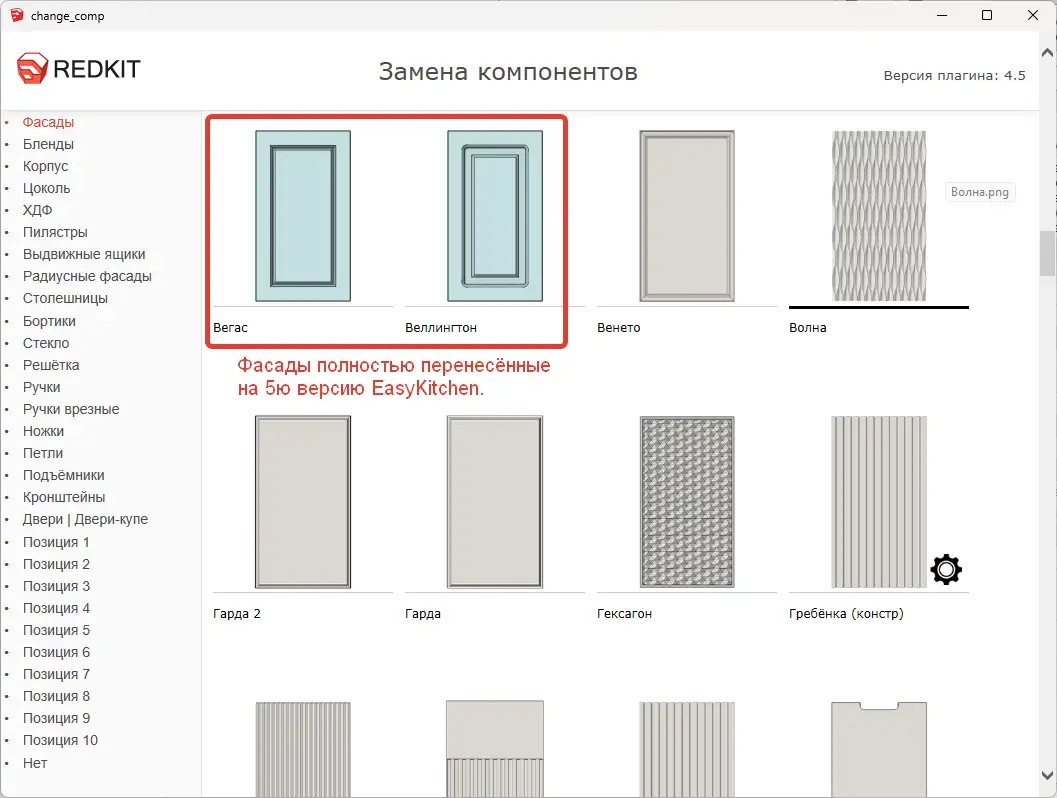
Task: Select the Двери | Двери-купе category
Action: tap(84, 519)
